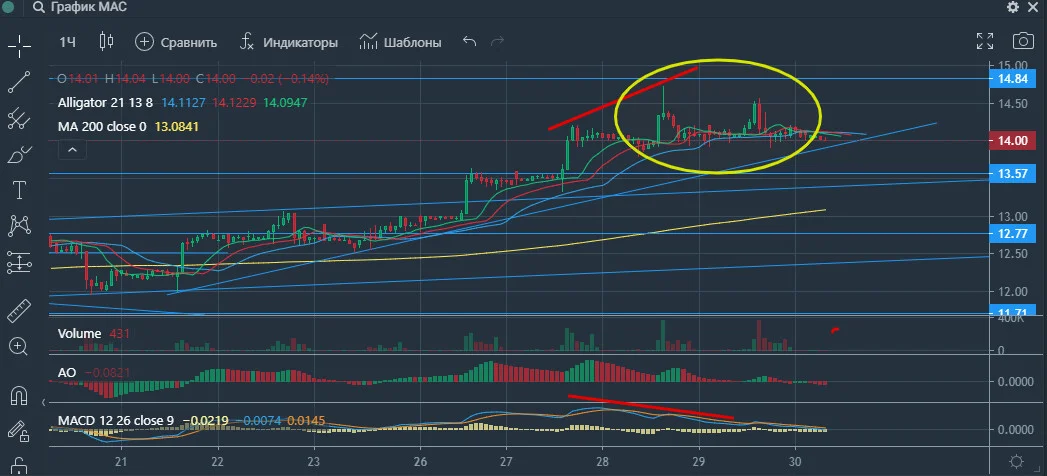Click the 14.50 tick on price scale
Viewport: 1047px width, 476px height.
point(1013,103)
